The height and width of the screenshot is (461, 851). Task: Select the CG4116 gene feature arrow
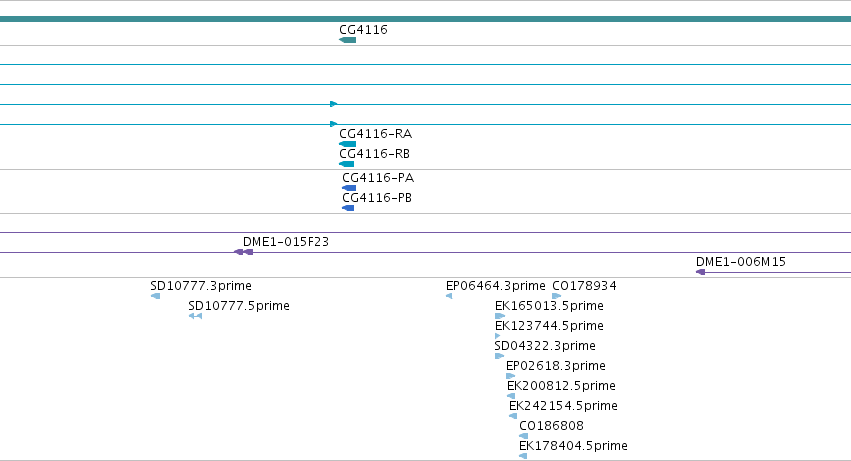tap(347, 40)
